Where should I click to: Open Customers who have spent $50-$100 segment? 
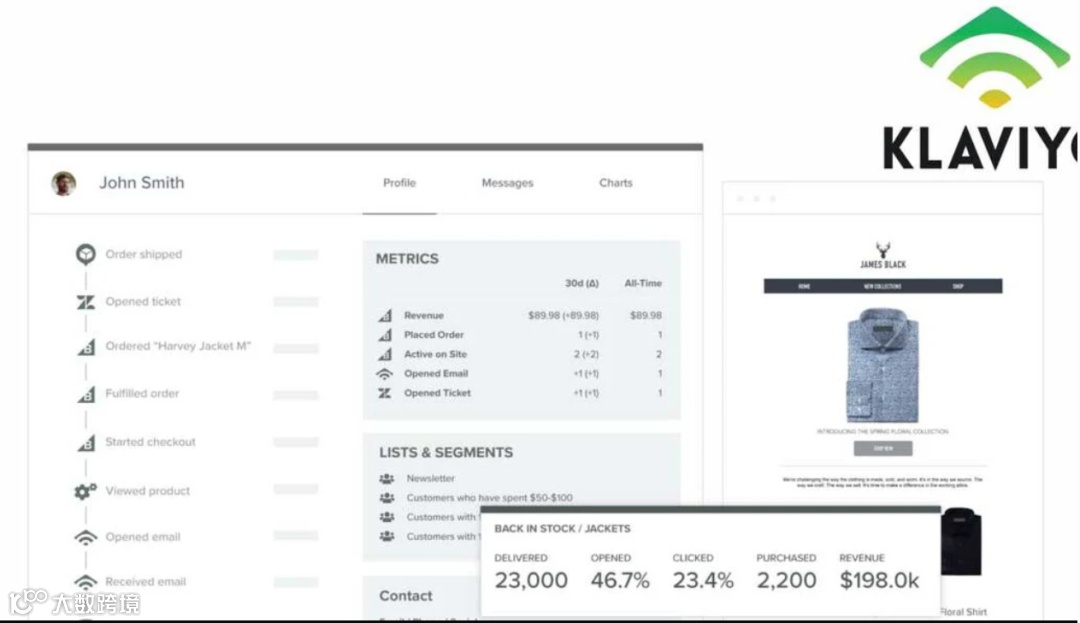489,498
